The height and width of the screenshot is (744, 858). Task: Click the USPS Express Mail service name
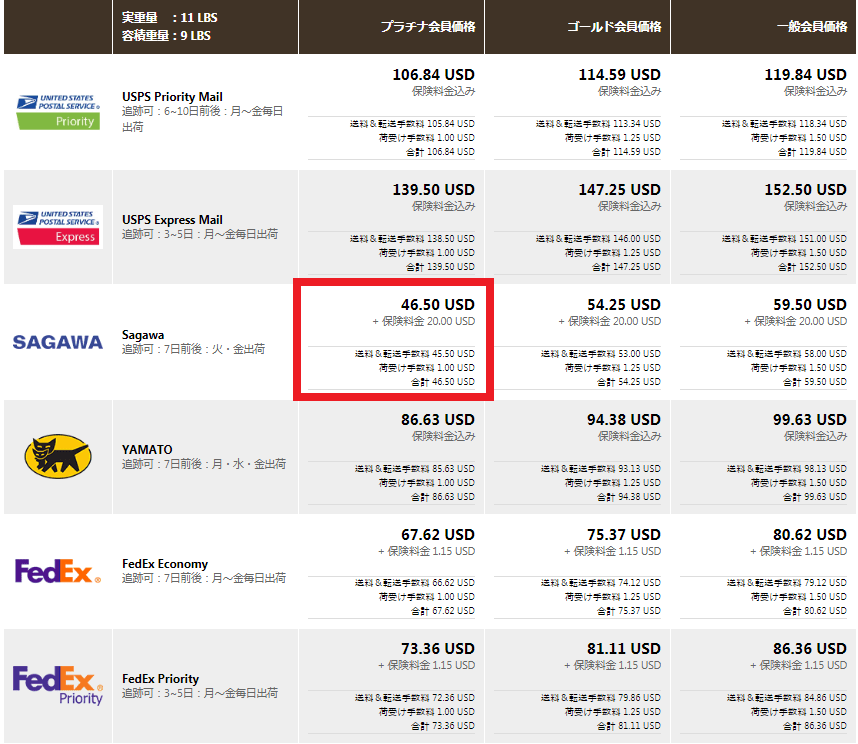(172, 220)
